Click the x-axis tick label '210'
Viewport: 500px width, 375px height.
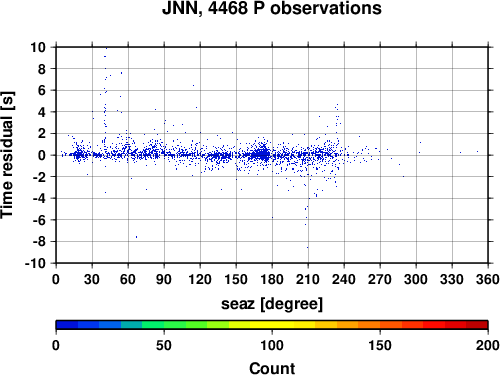tap(308, 279)
